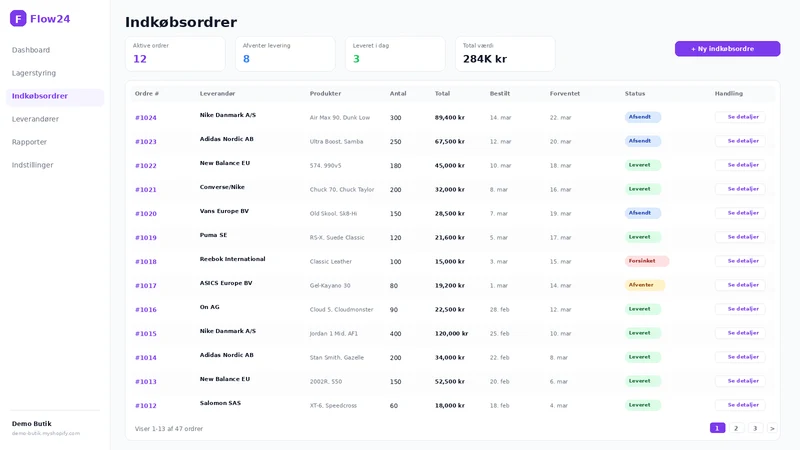Click the Flow24 logo icon

tap(18, 18)
